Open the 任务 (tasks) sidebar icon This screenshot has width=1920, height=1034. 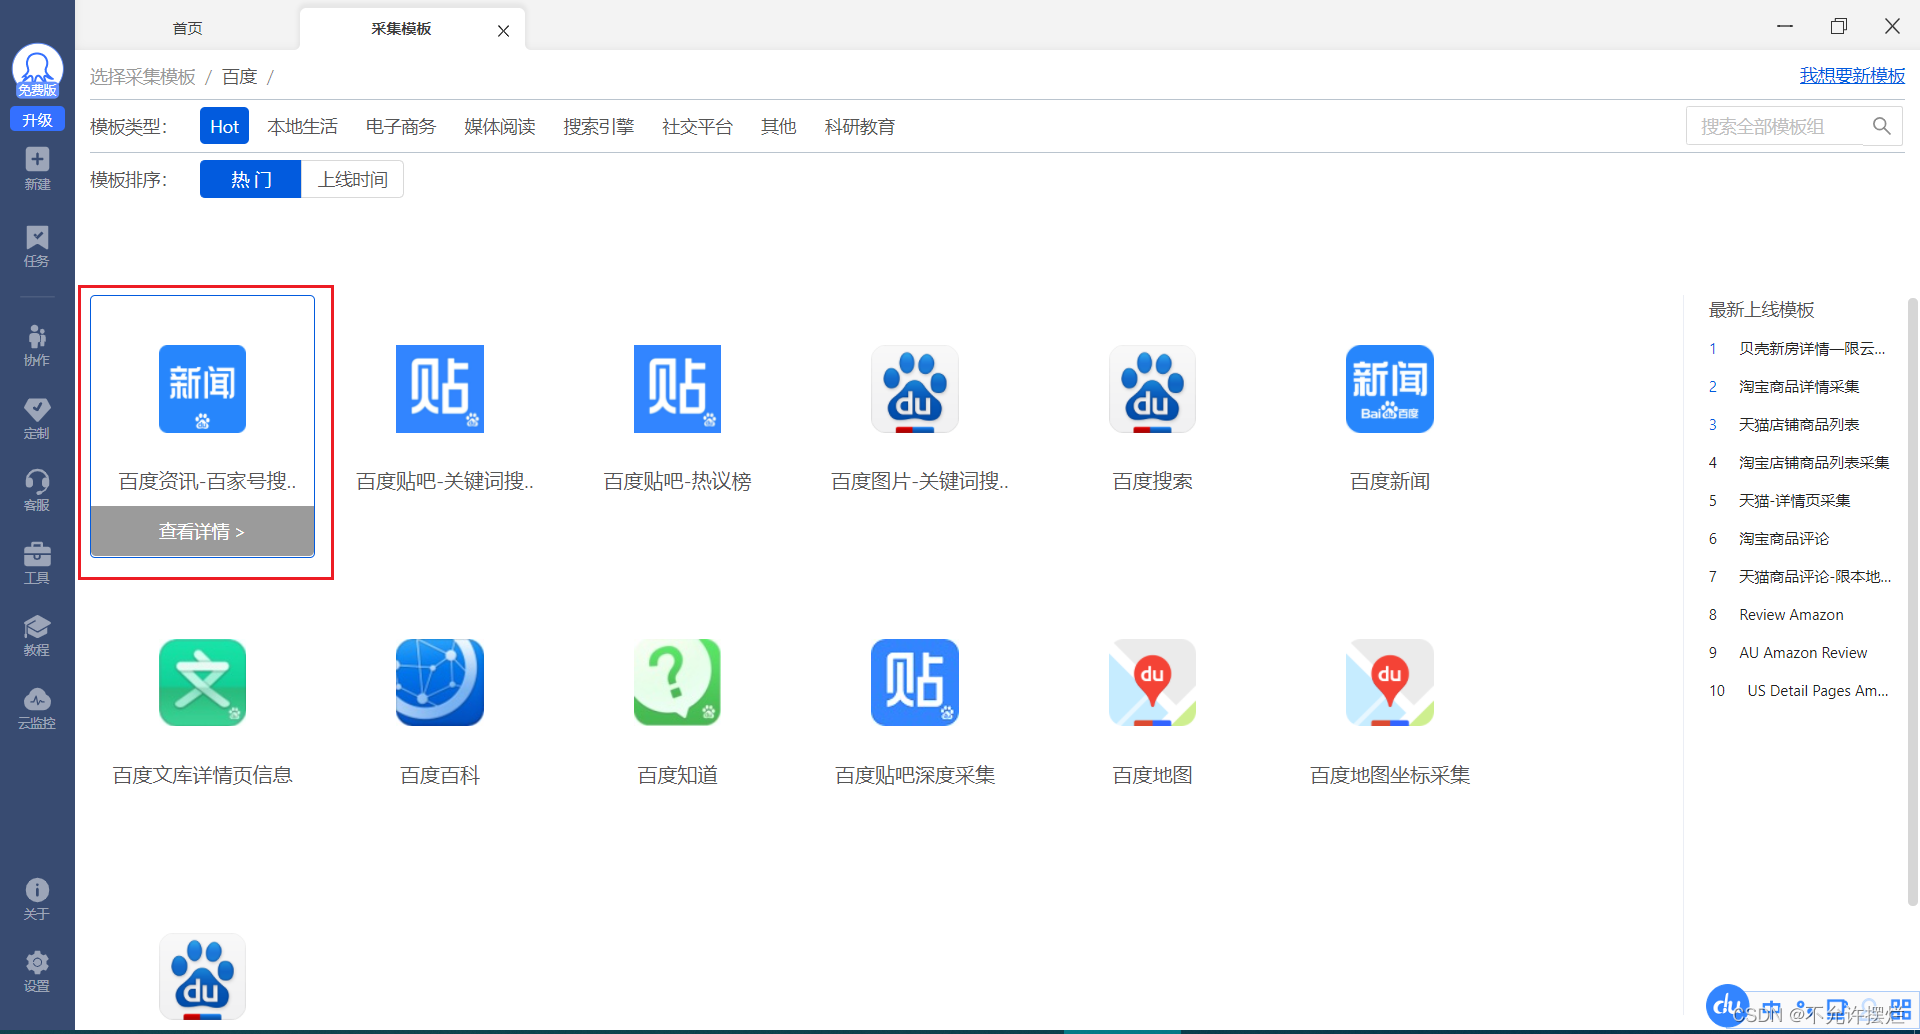coord(37,246)
